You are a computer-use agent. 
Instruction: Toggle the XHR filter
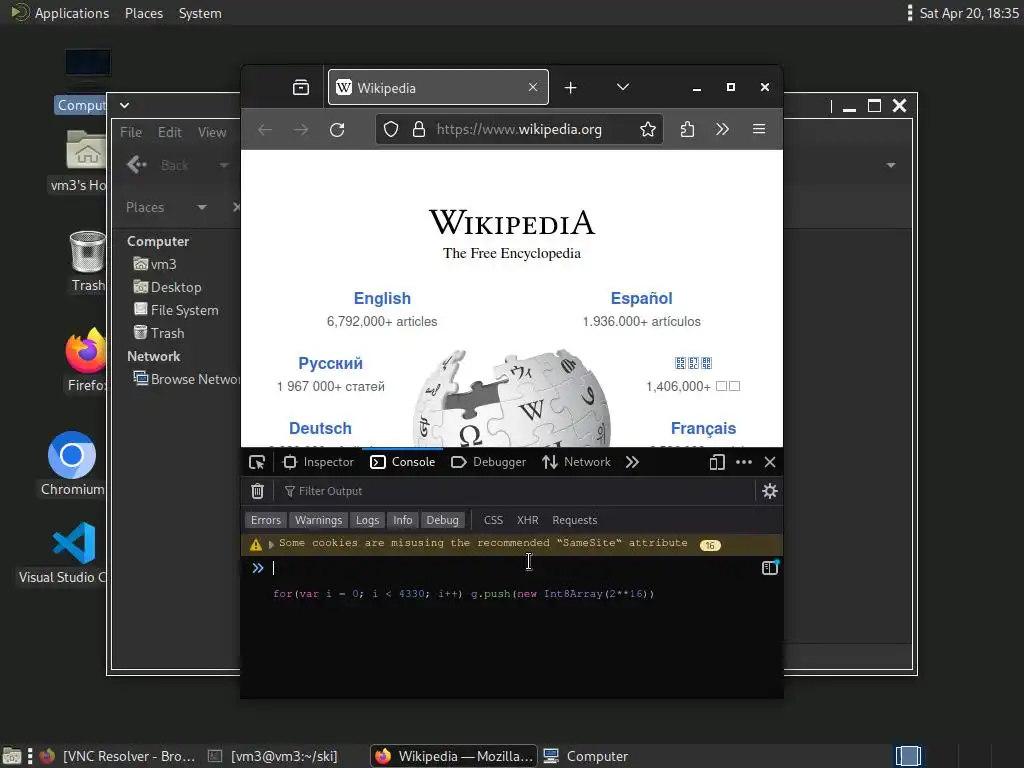pyautogui.click(x=528, y=520)
